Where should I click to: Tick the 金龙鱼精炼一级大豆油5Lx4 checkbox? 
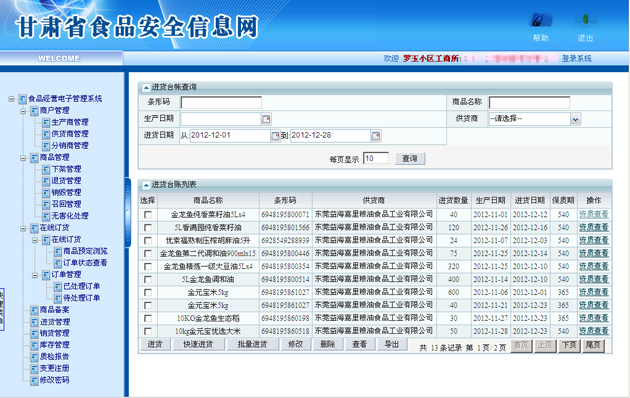click(x=148, y=266)
